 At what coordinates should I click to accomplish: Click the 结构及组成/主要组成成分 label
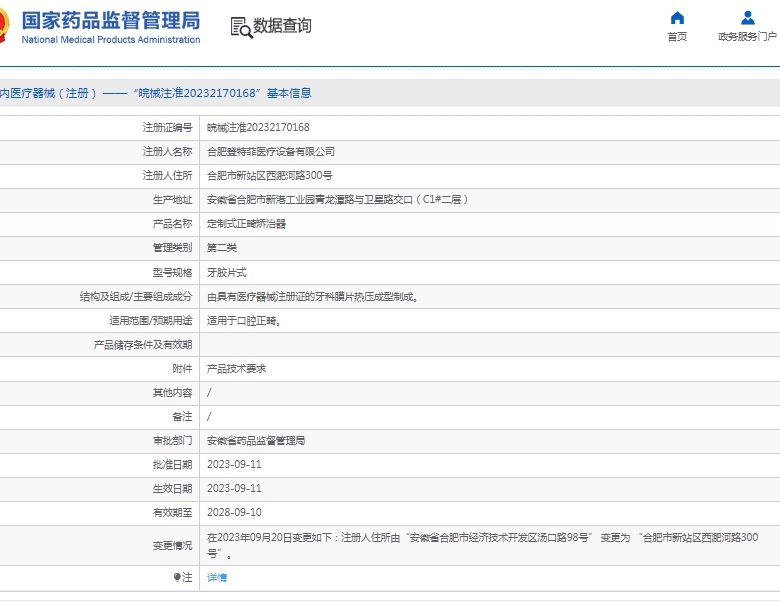pyautogui.click(x=136, y=297)
